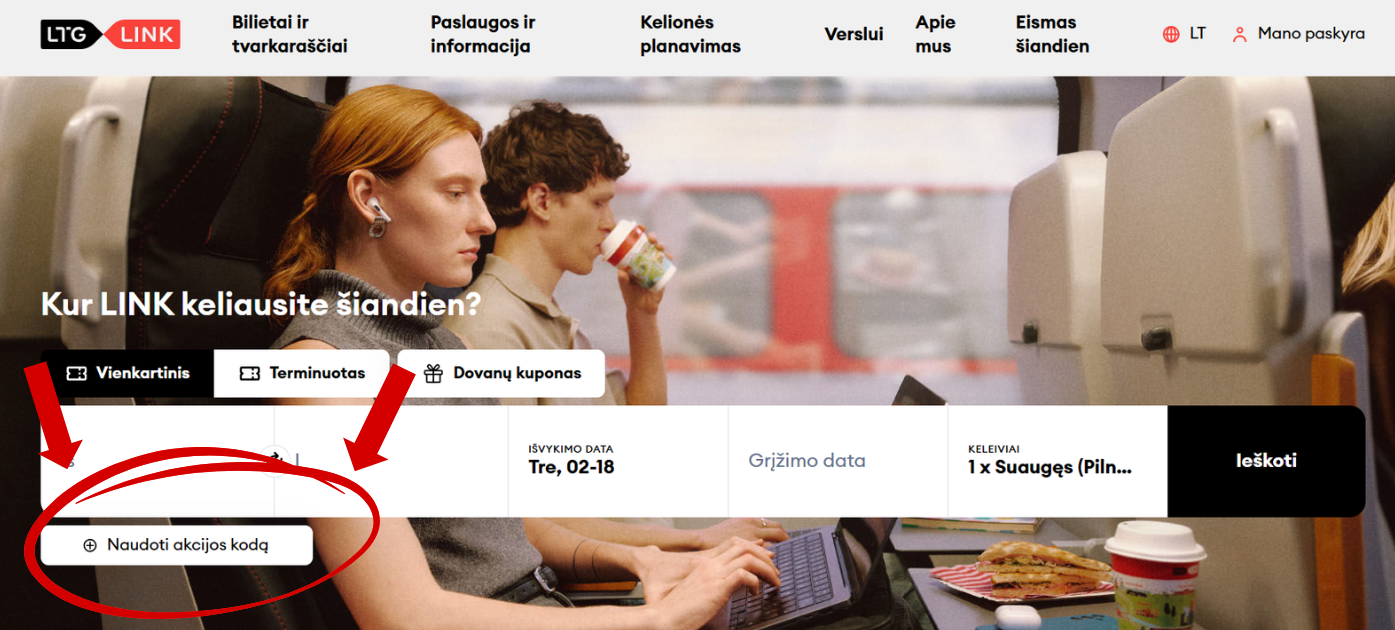Screen dimensions: 1395x630
Task: Click the LTG LINK logo
Action: coord(110,34)
